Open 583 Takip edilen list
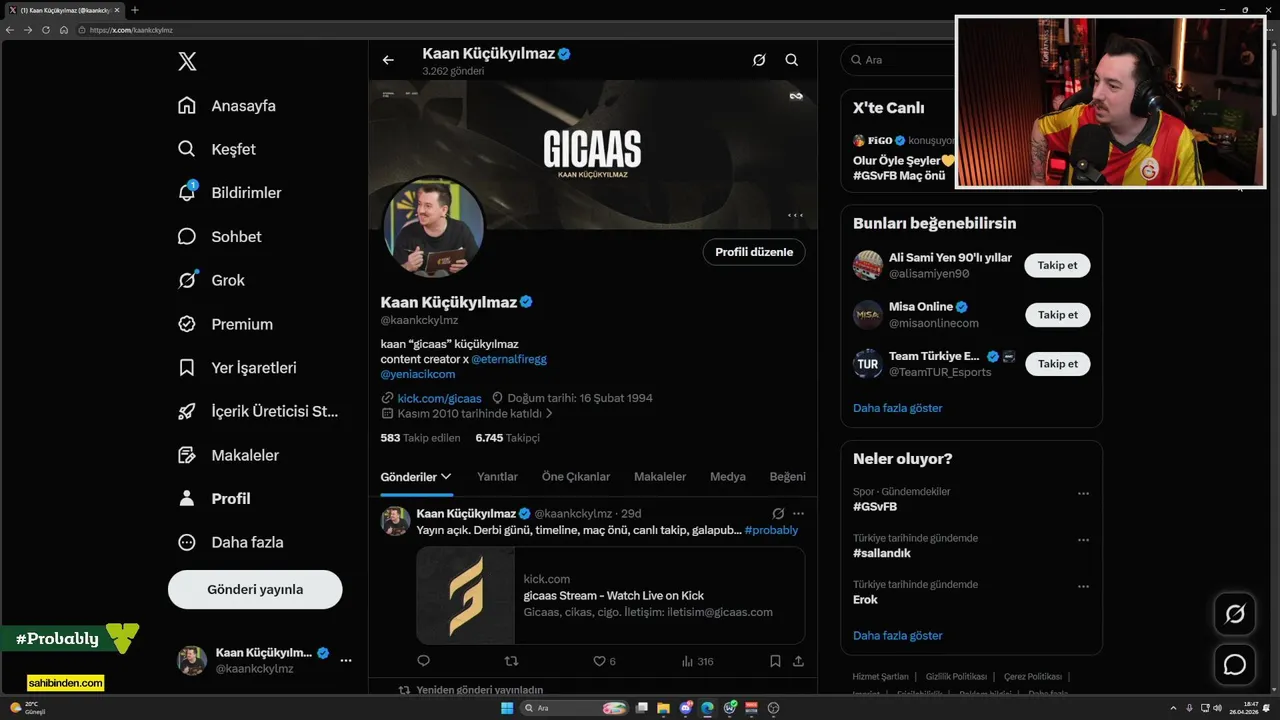Image resolution: width=1280 pixels, height=720 pixels. (x=420, y=438)
